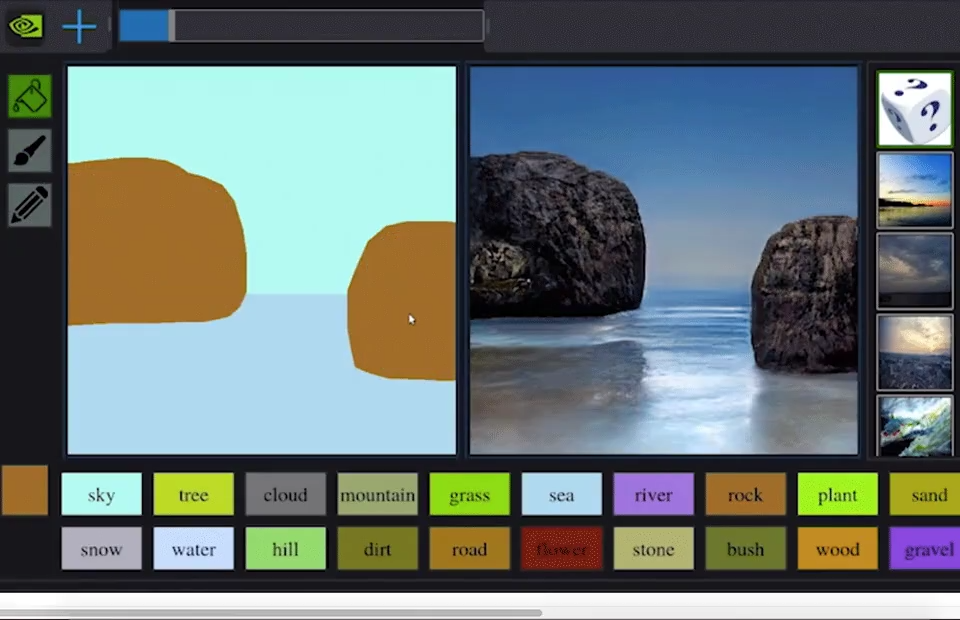
Task: Select the mountain label swatch
Action: coord(378,494)
